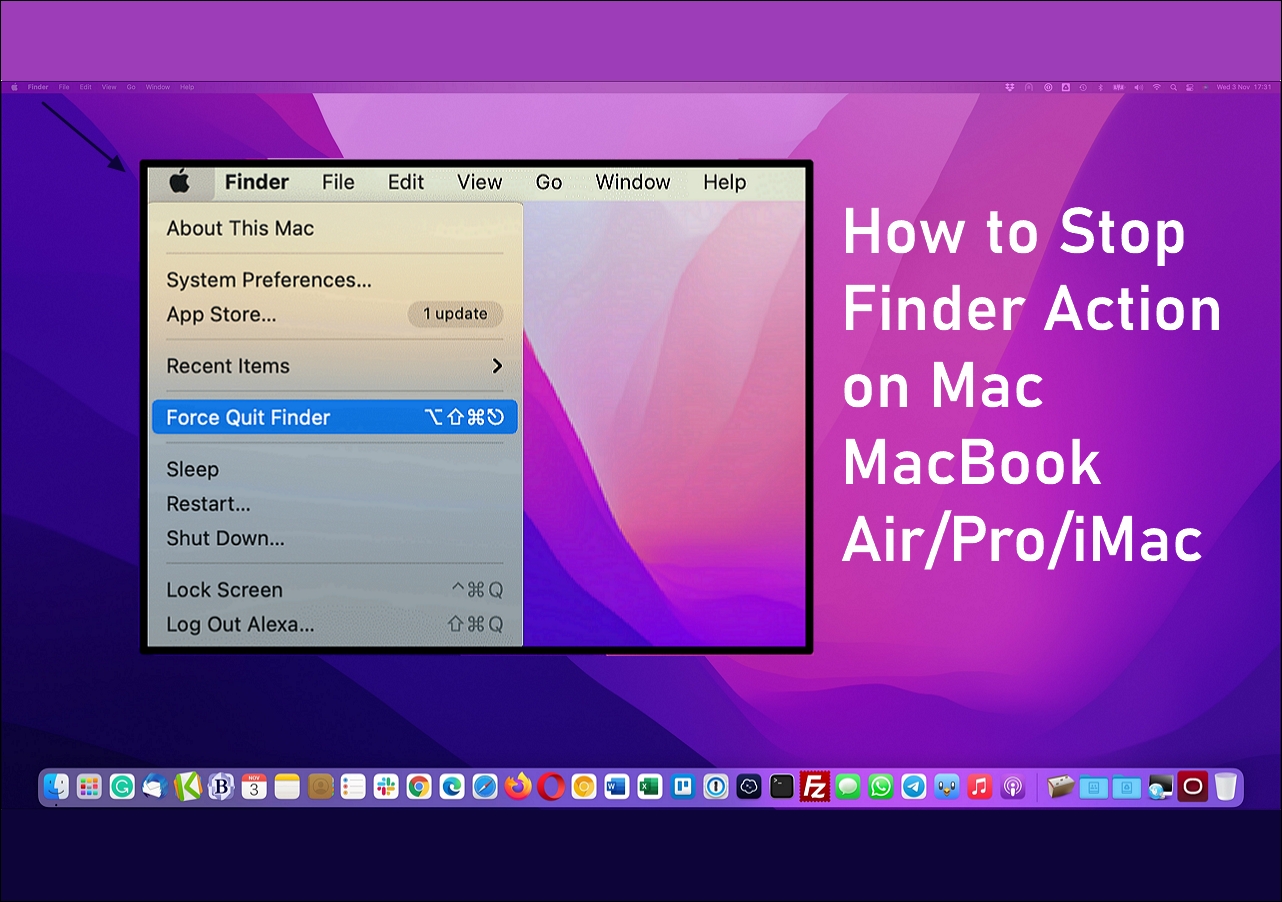Open Telegram in the dock

pyautogui.click(x=914, y=787)
